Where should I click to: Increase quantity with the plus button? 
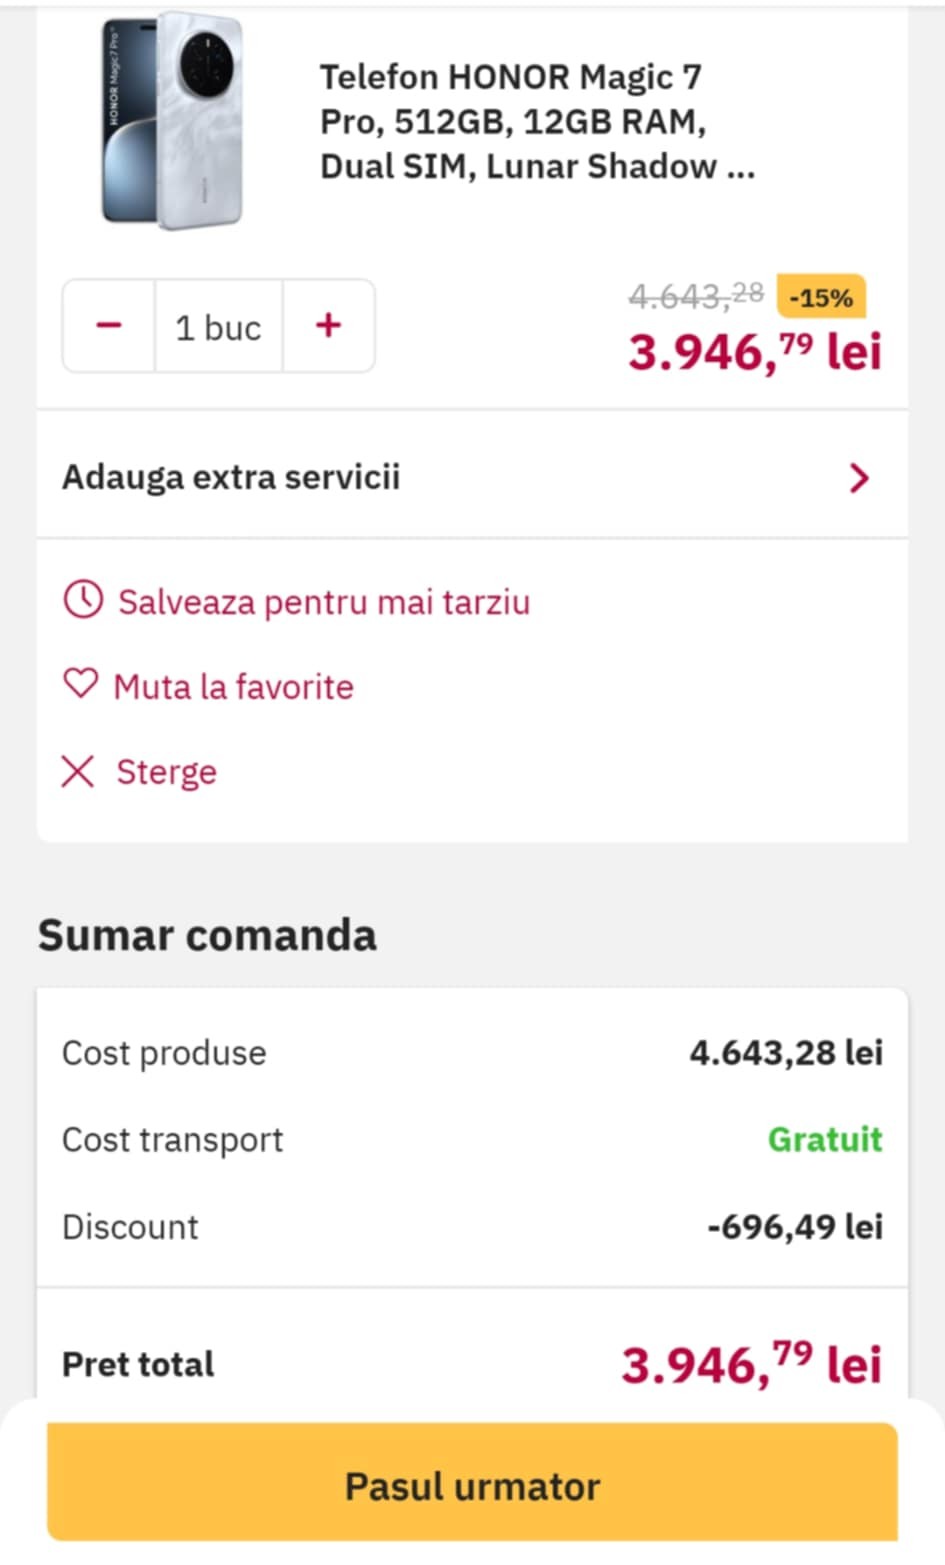(x=328, y=326)
